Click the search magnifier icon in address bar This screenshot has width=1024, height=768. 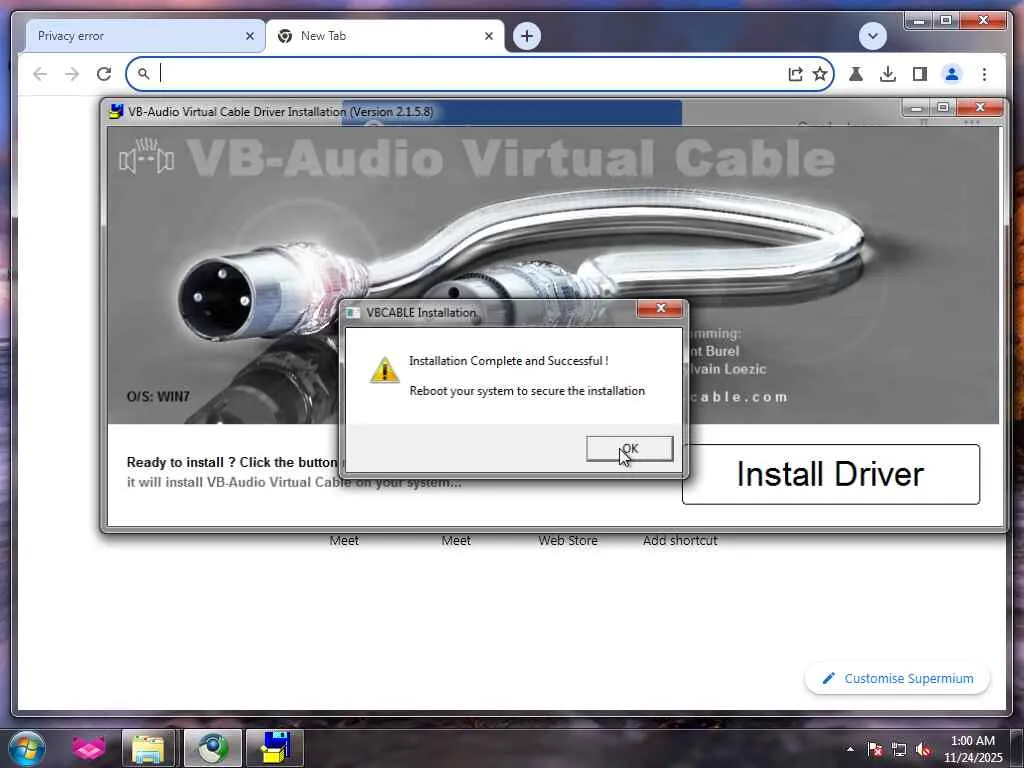click(x=144, y=74)
